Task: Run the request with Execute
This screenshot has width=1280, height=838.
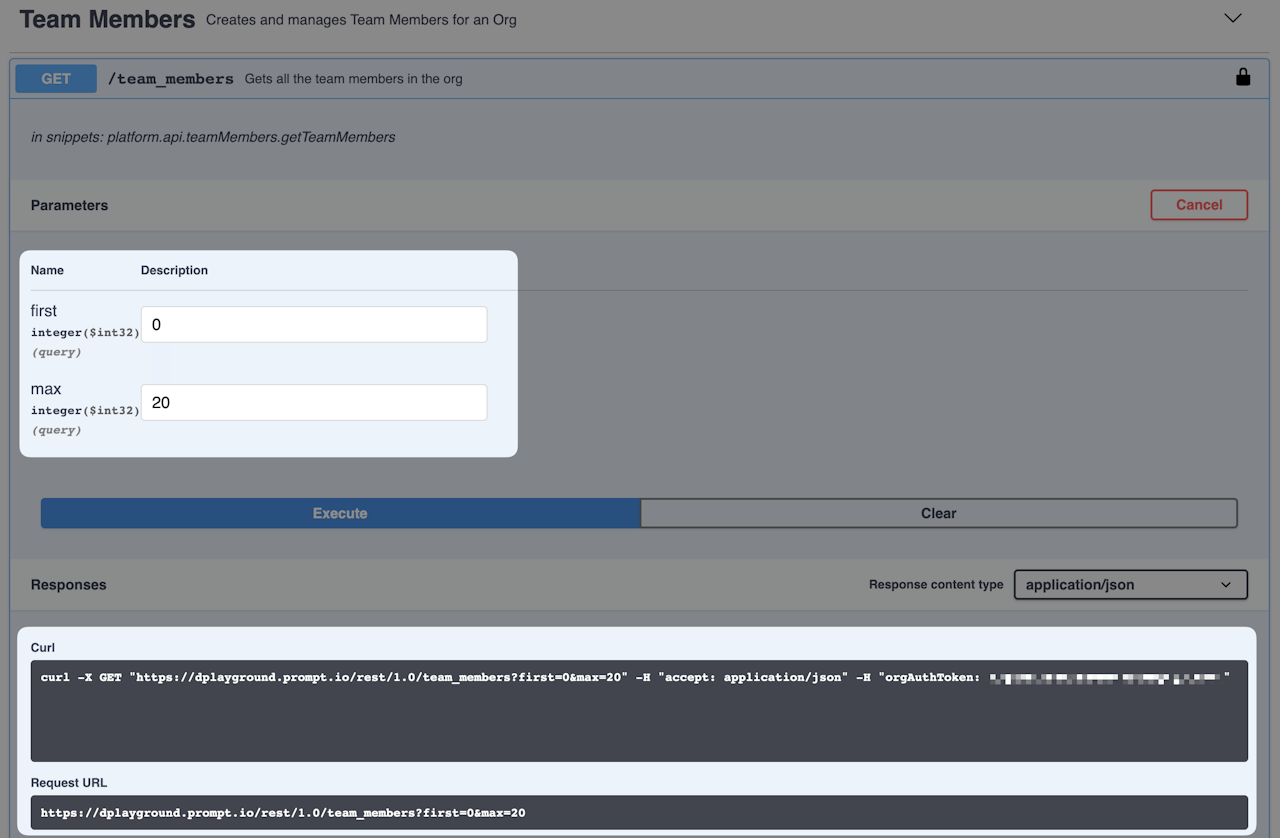Action: click(340, 513)
